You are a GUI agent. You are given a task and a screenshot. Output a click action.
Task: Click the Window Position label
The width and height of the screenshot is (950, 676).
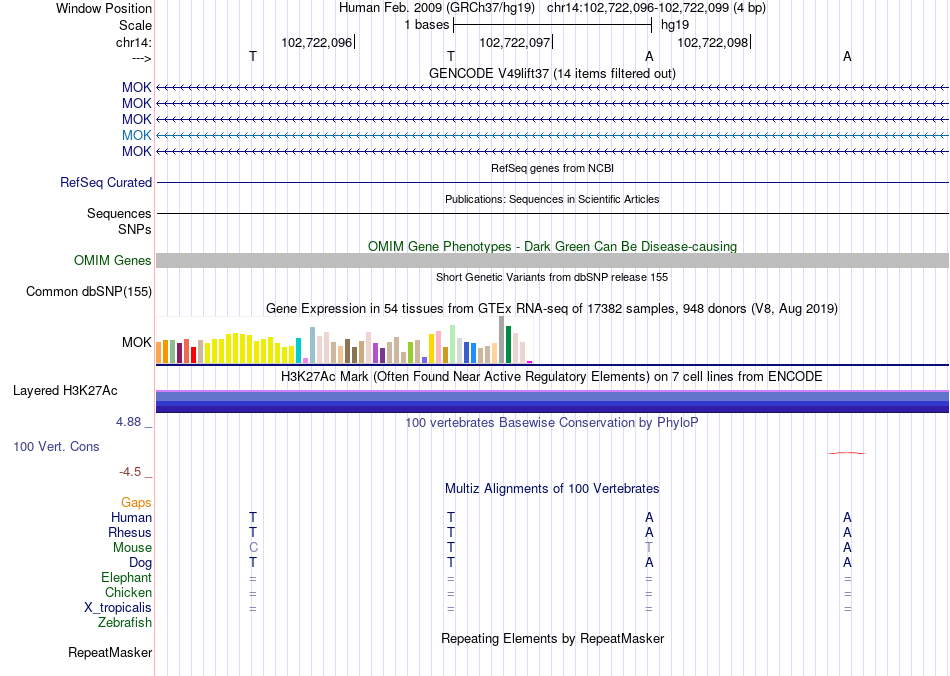point(104,8)
